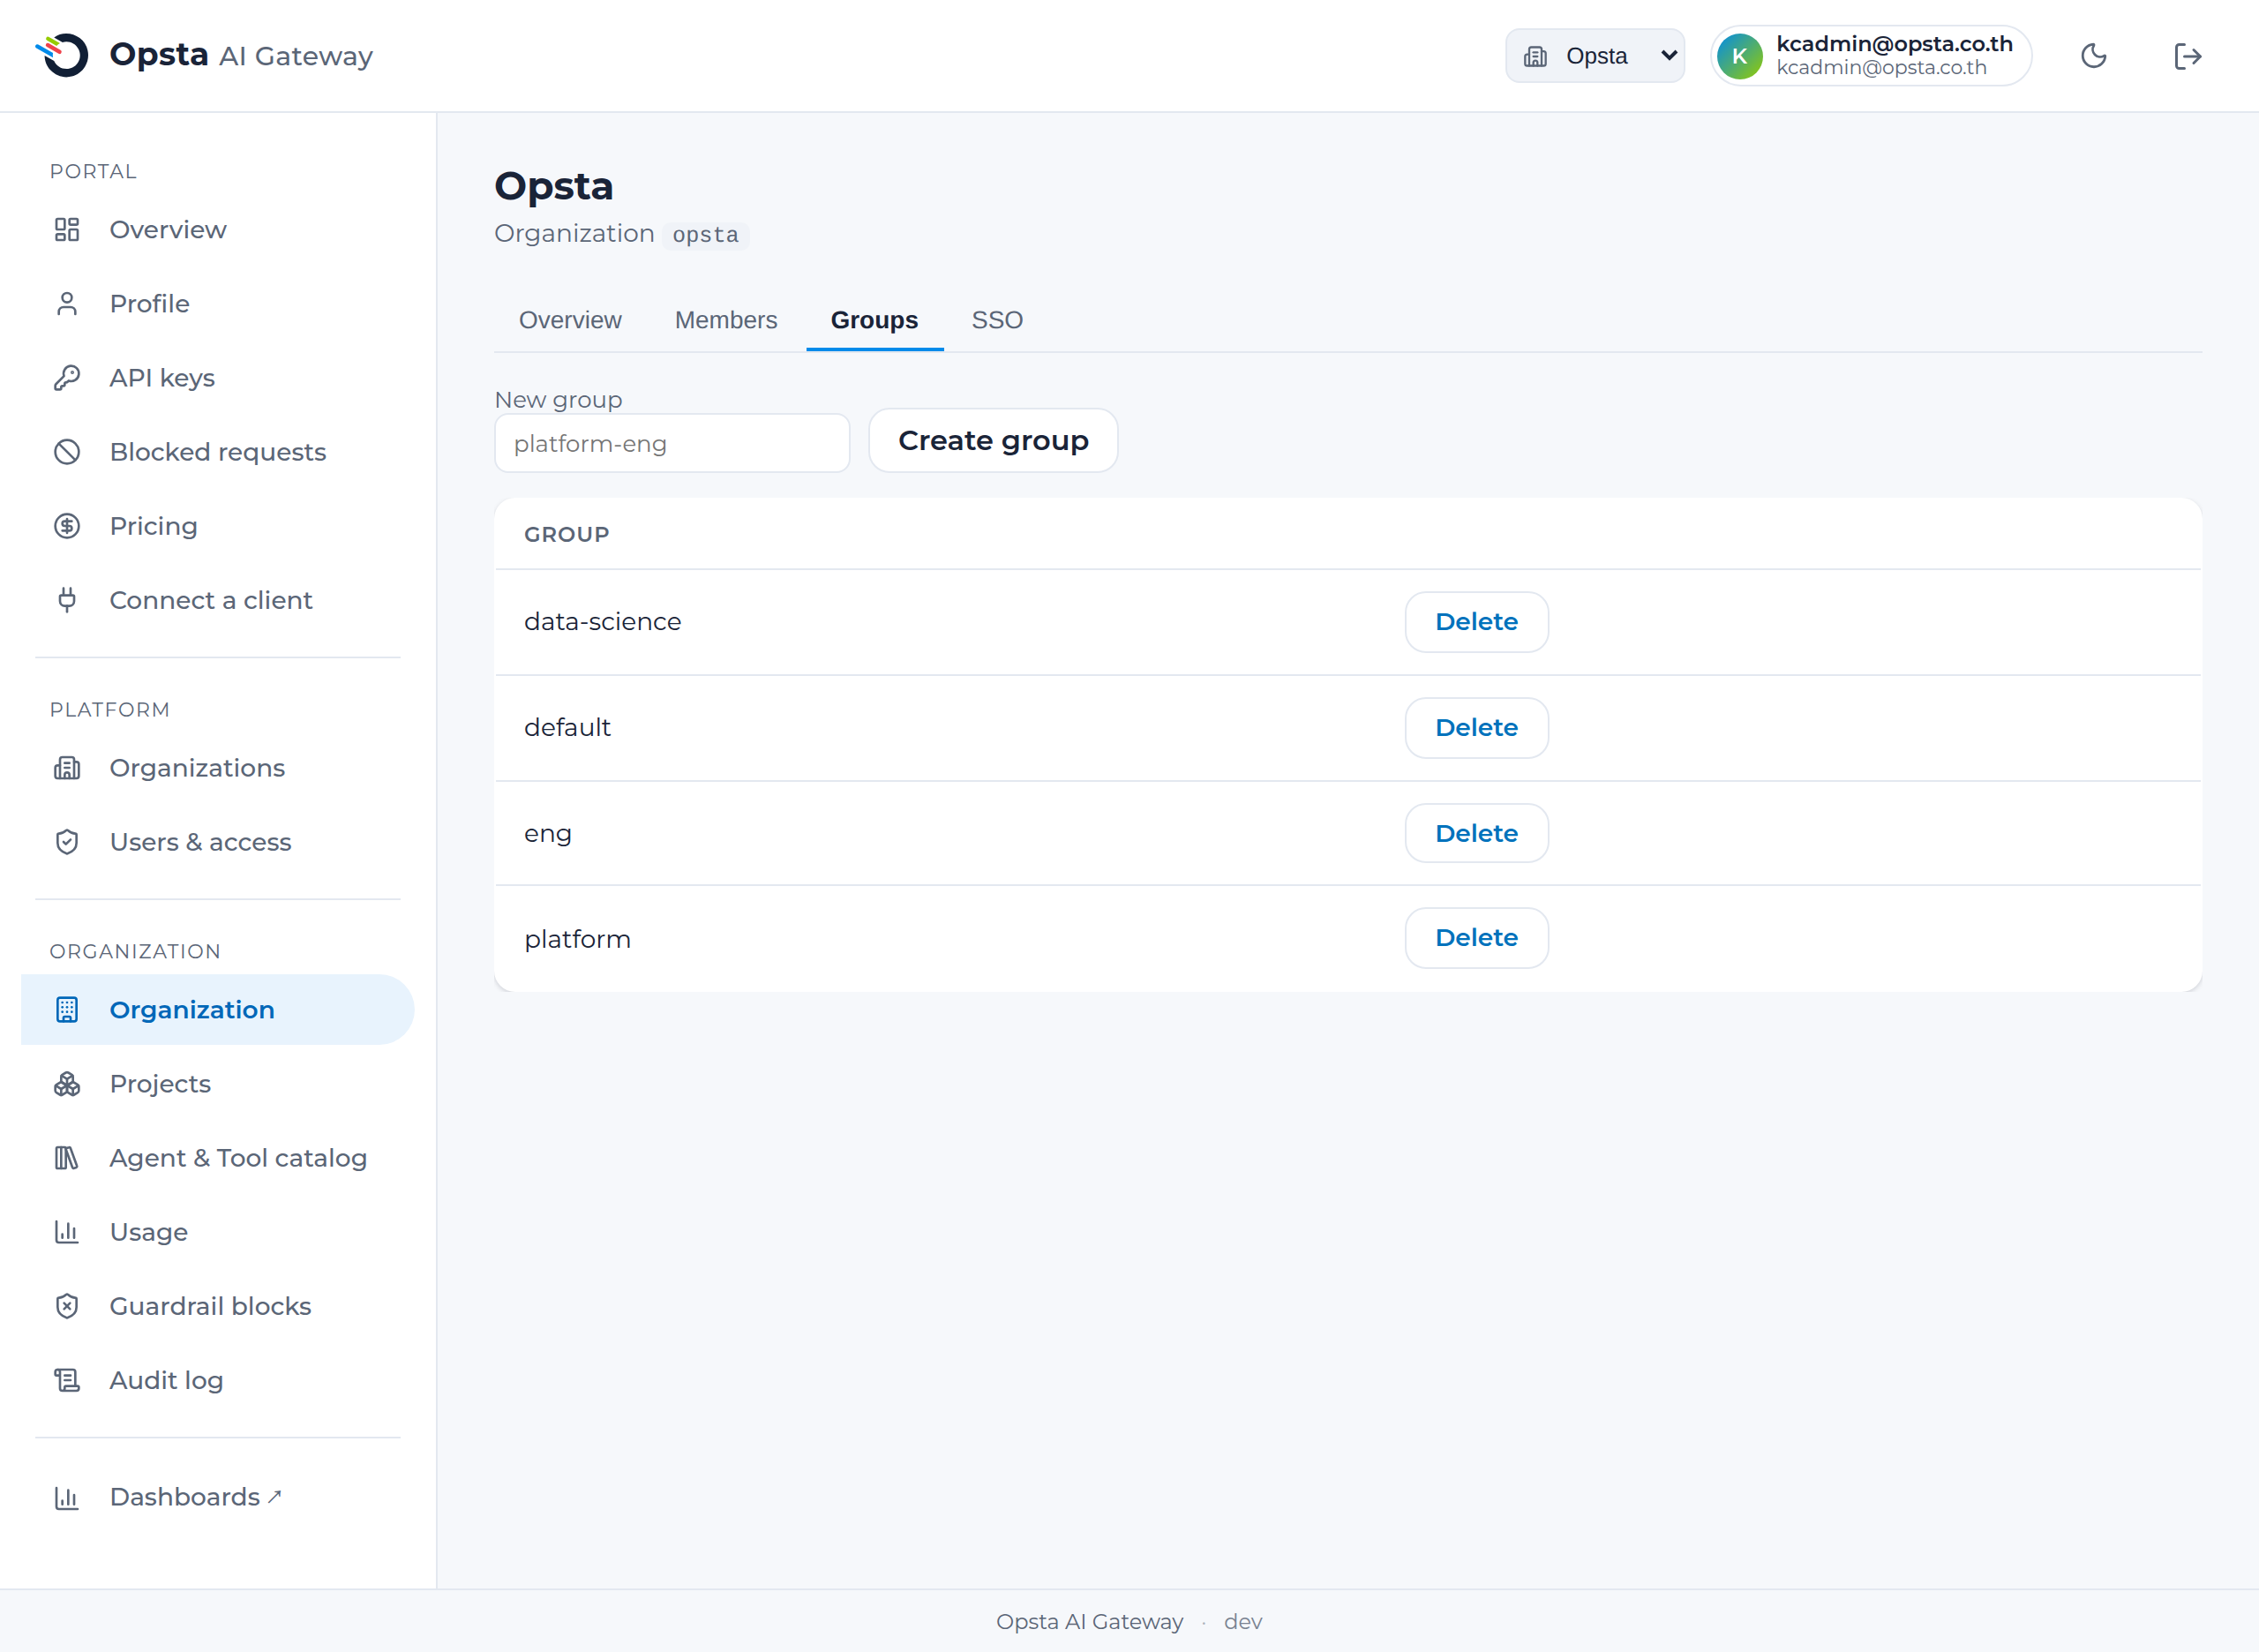The image size is (2259, 1652).
Task: Select Organization in the sidebar
Action: [x=217, y=1010]
